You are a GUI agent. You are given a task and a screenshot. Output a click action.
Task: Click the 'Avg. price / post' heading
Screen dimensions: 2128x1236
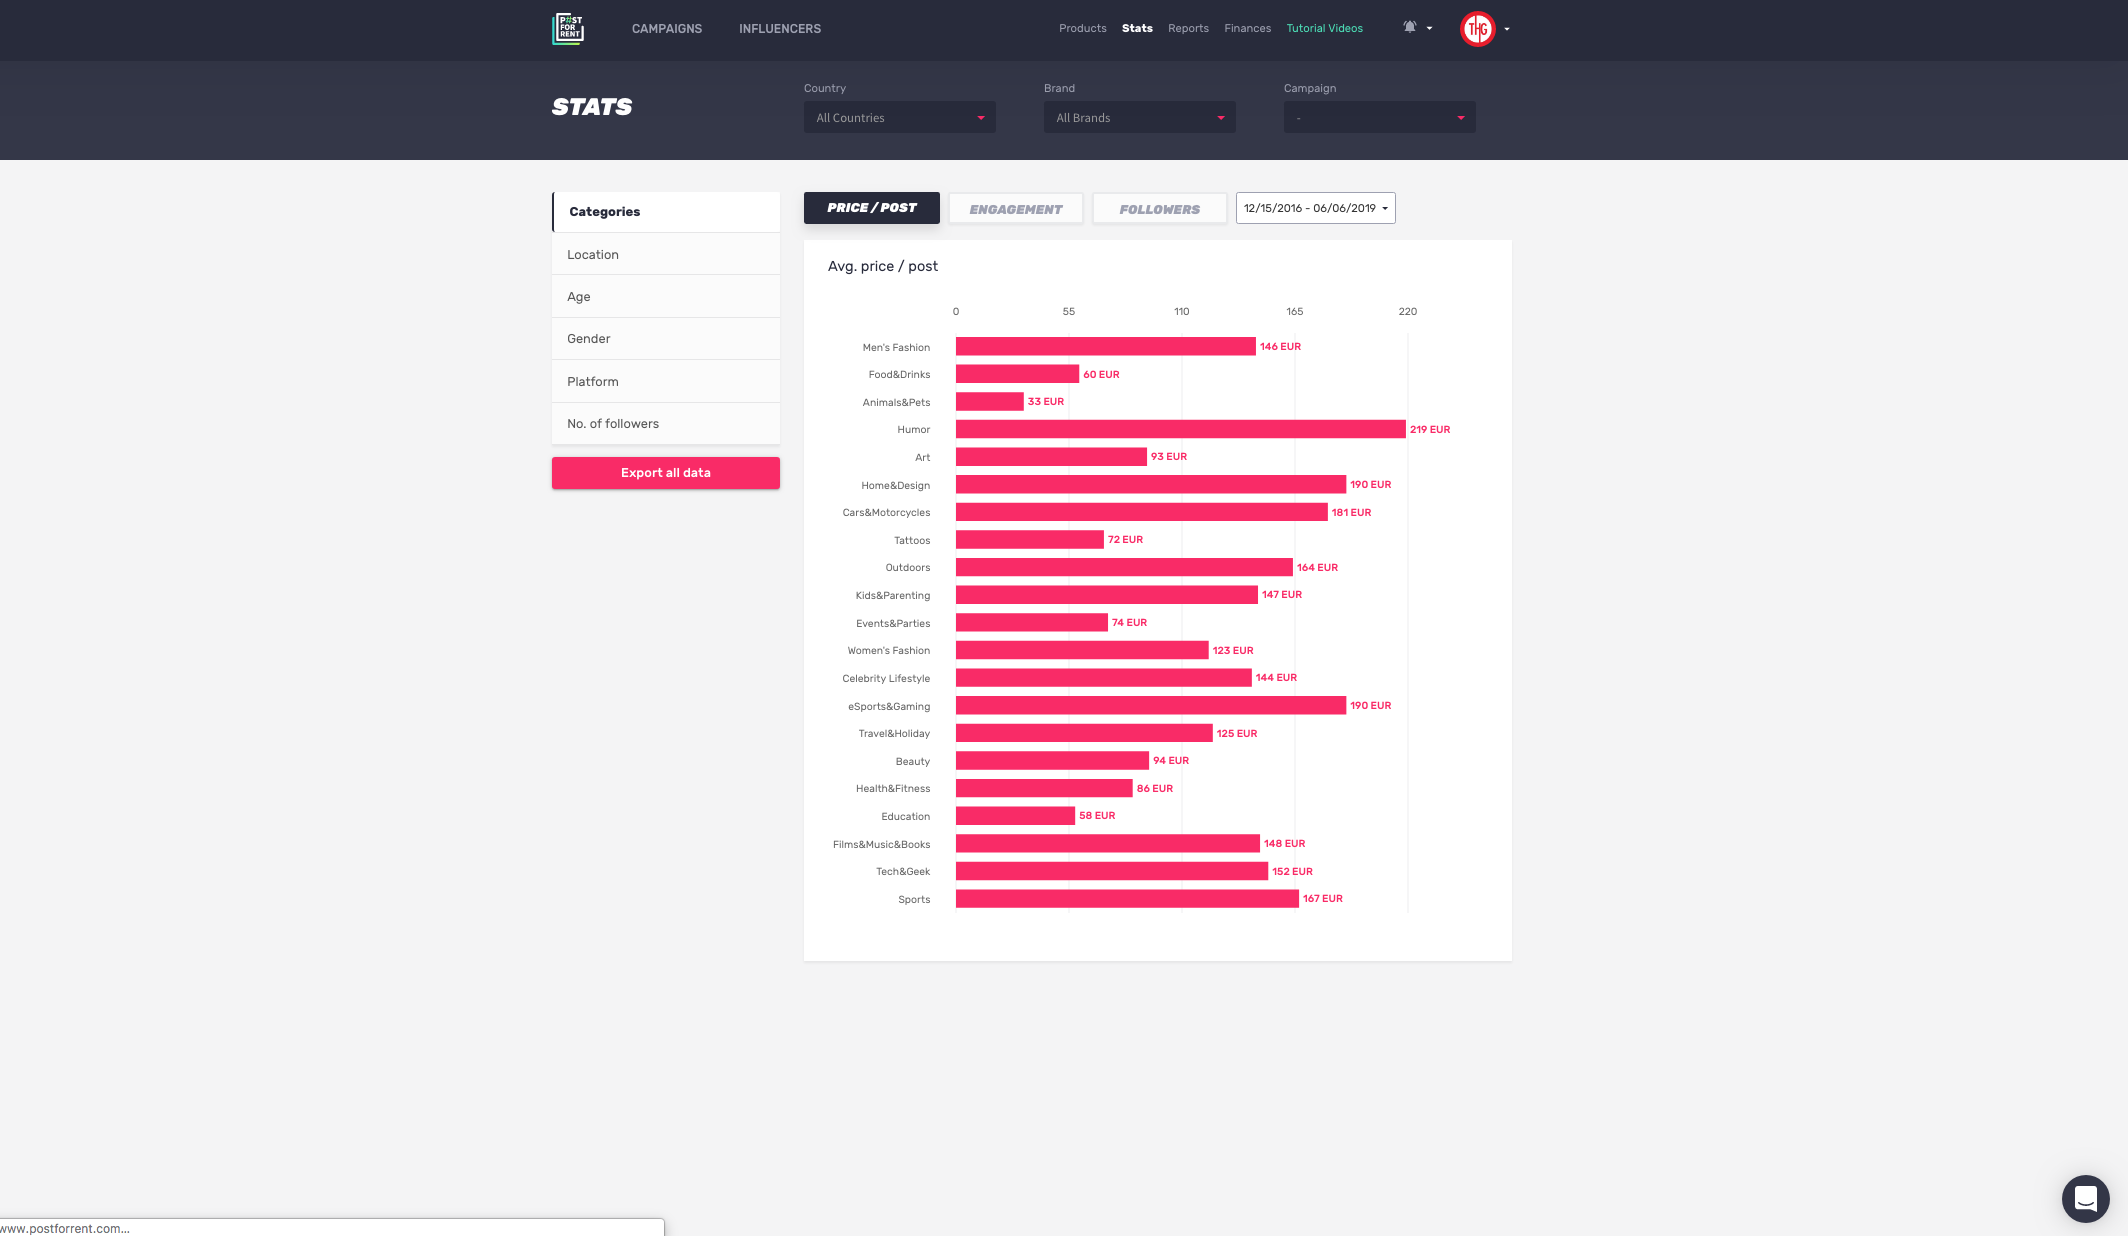pyautogui.click(x=883, y=266)
